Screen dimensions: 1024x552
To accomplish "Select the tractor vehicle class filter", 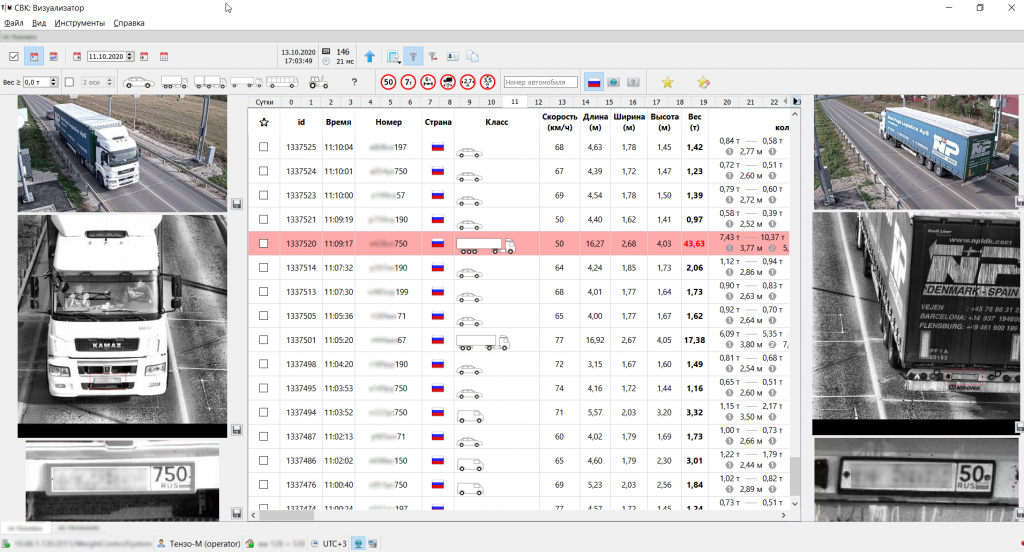I will point(318,82).
